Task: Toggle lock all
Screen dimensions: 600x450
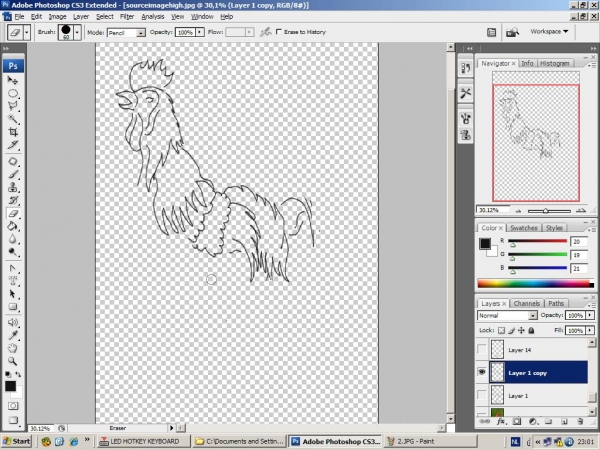Action: coord(531,330)
